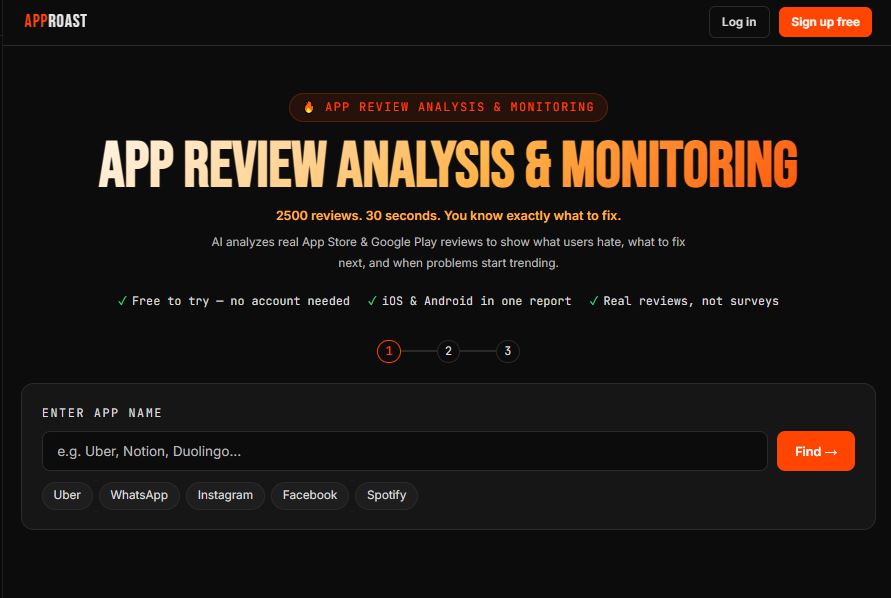Image resolution: width=891 pixels, height=598 pixels.
Task: Click the AppRoast logo
Action: tap(56, 21)
